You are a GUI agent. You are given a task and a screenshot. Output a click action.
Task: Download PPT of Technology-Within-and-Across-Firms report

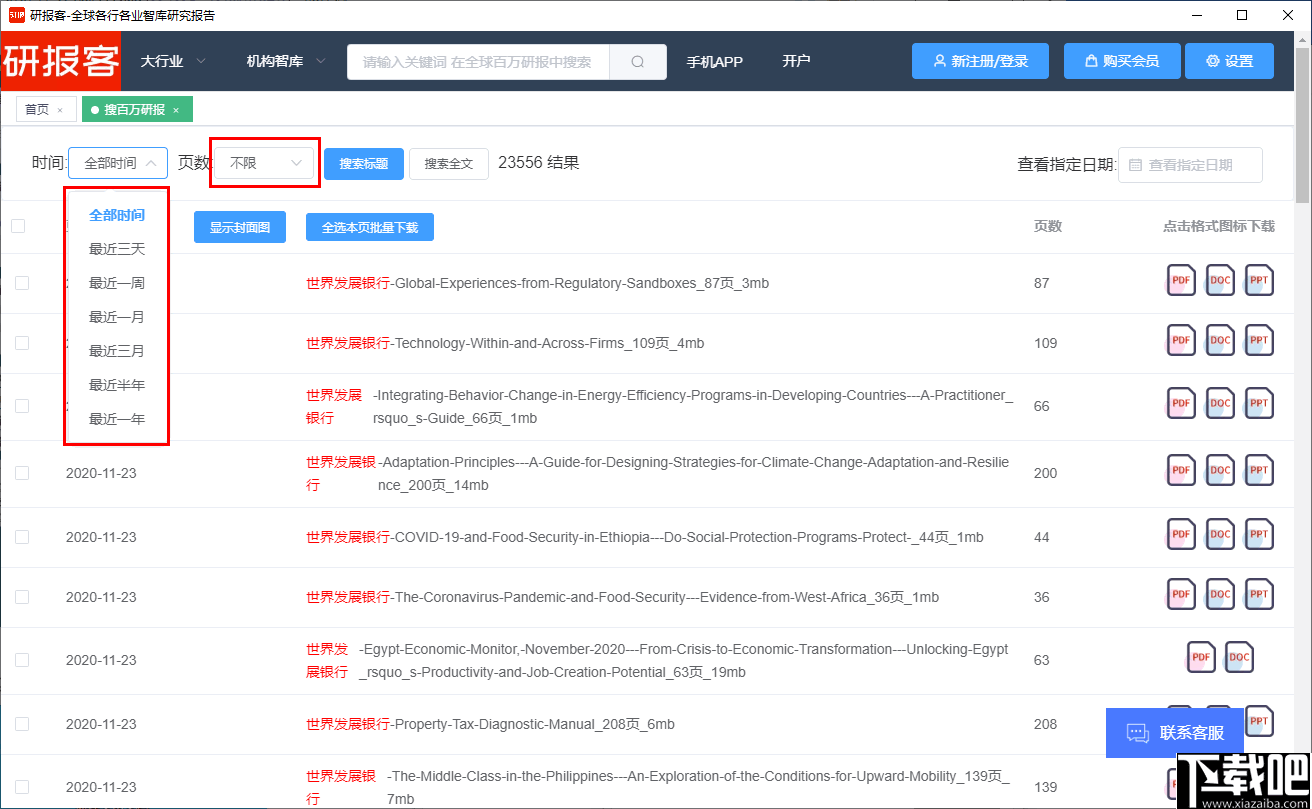pyautogui.click(x=1259, y=341)
